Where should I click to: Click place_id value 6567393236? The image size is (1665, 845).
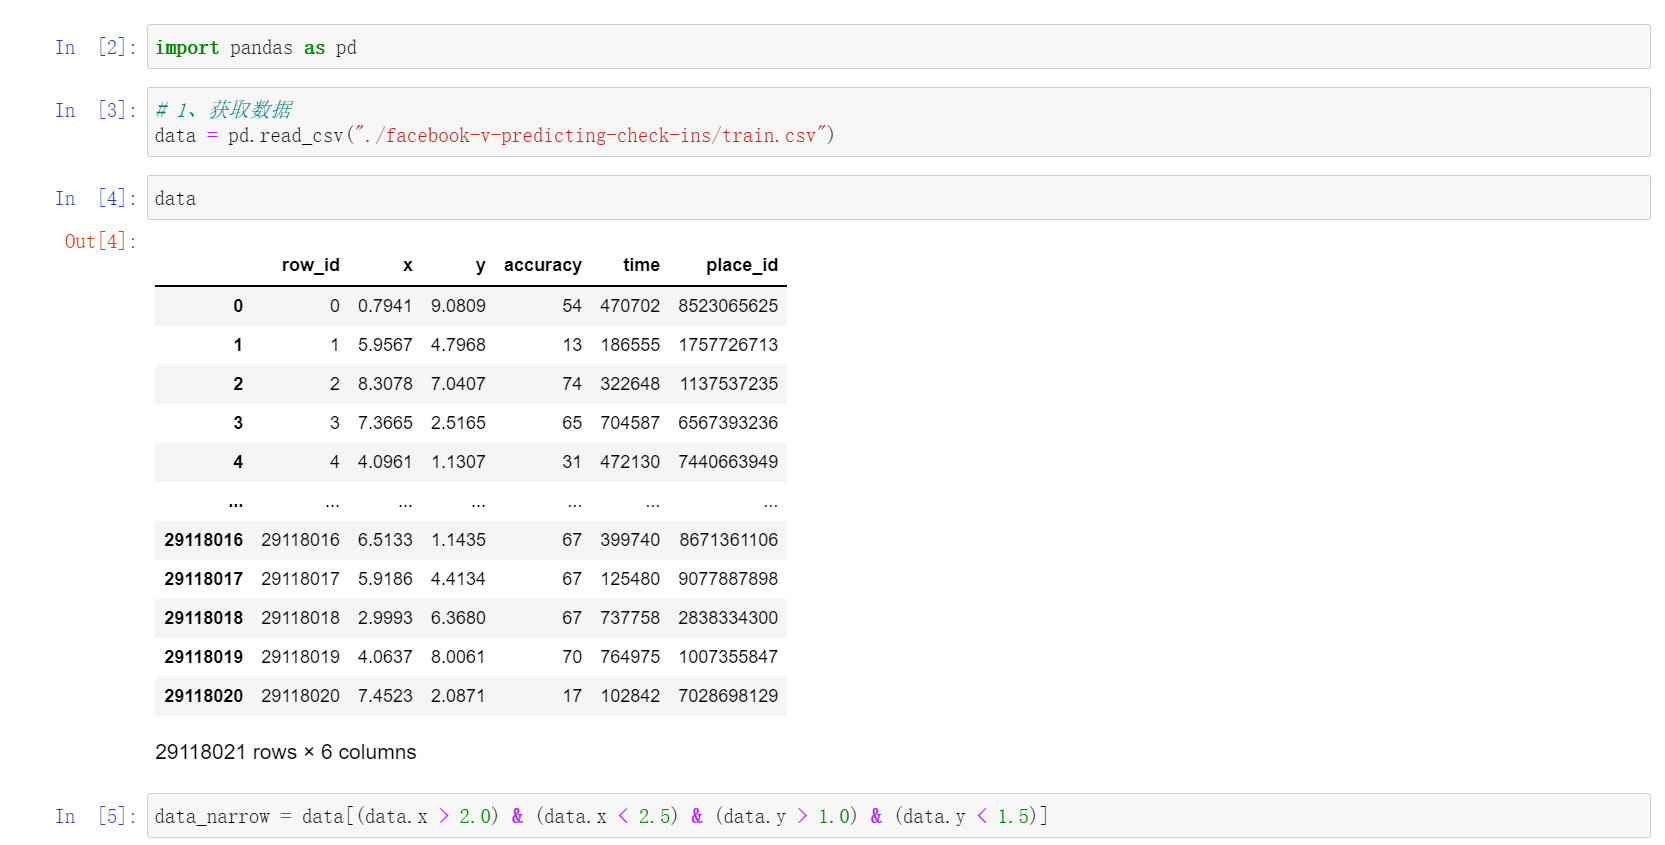pos(728,423)
